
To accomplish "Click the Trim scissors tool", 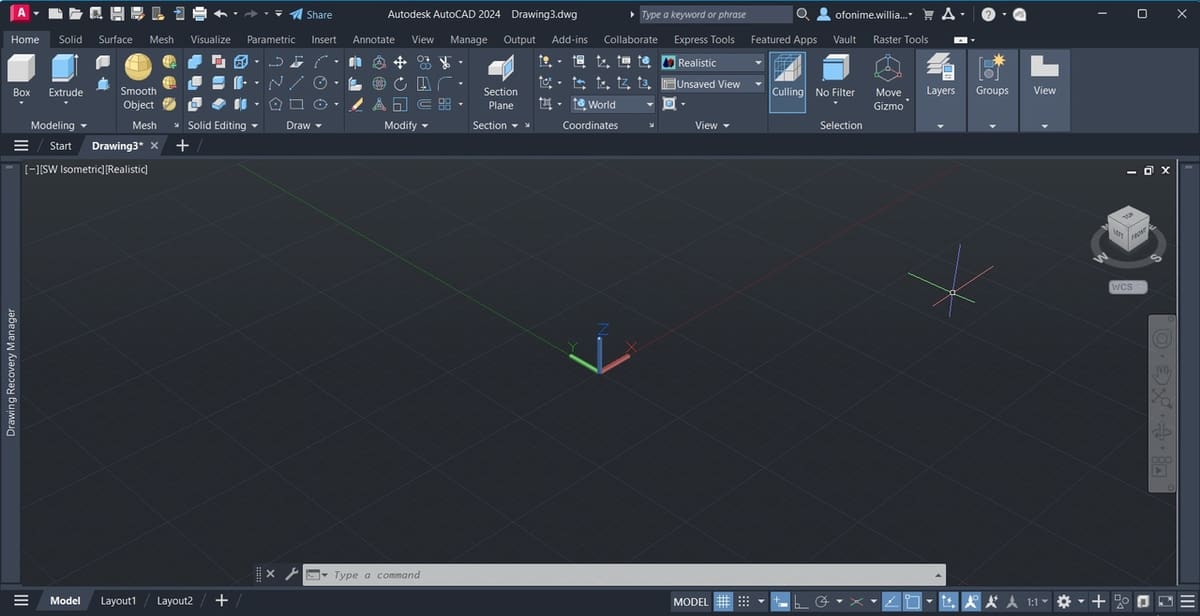I will click(x=445, y=62).
